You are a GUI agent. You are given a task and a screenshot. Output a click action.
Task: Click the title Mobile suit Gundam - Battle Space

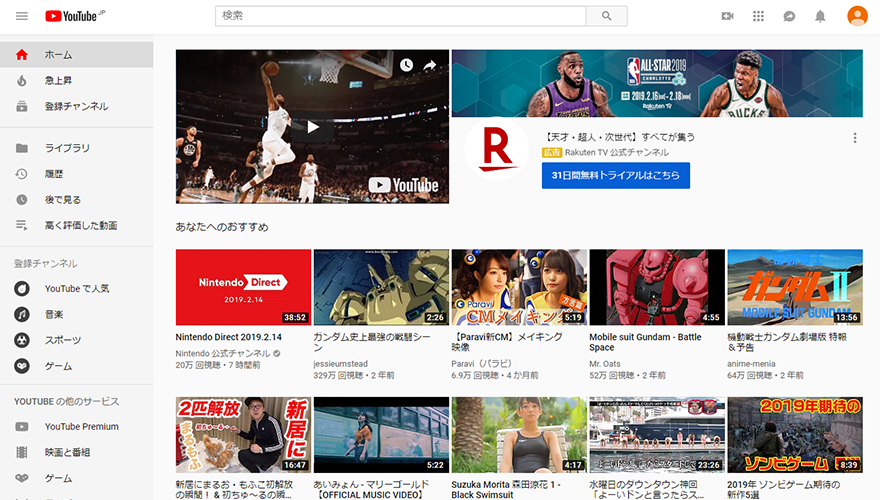tap(645, 342)
